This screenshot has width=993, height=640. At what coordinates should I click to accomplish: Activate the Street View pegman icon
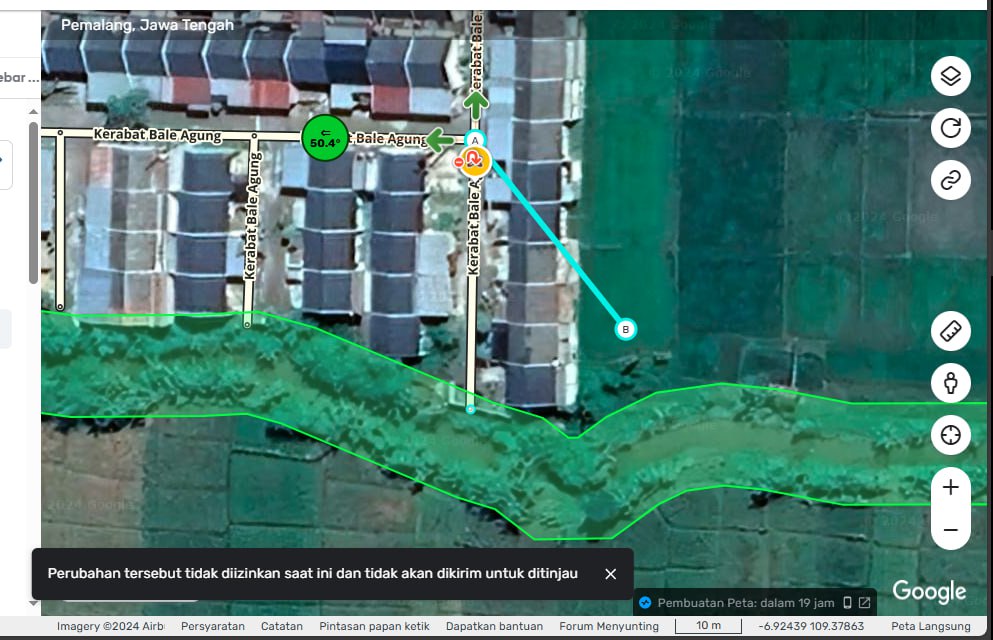pos(950,383)
